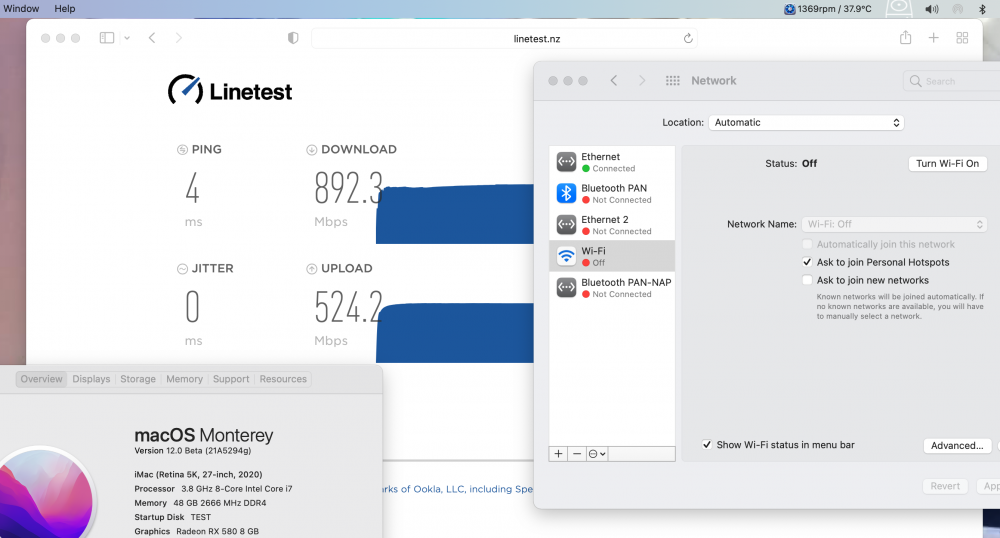Open the Location dropdown set to Automatic
This screenshot has height=538, width=1000.
[806, 122]
